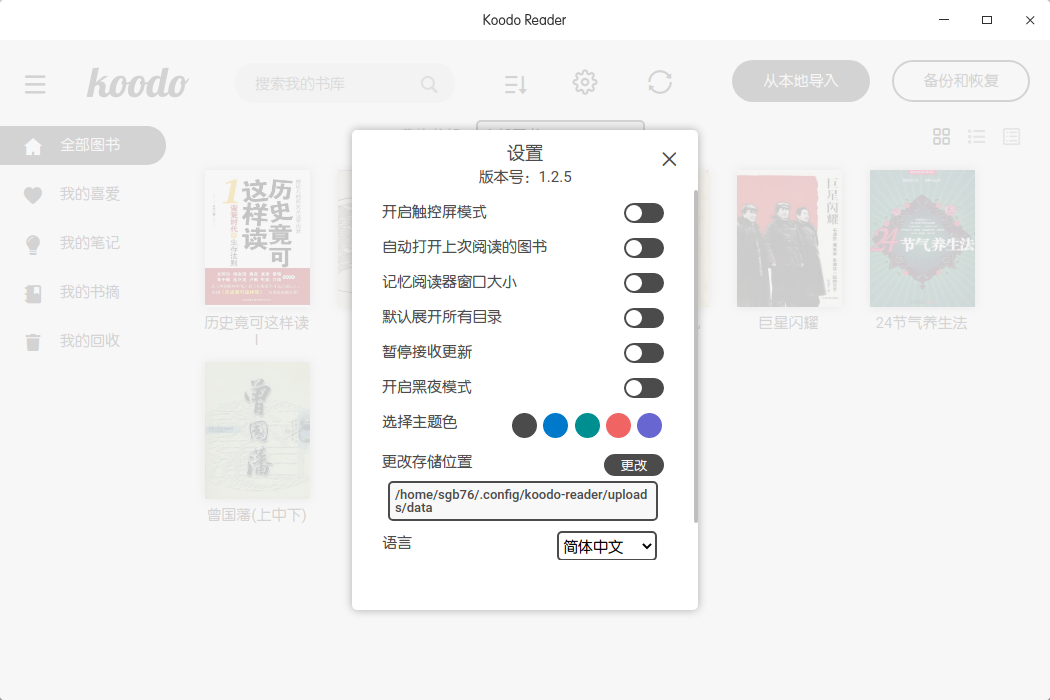Viewport: 1050px width, 700px height.
Task: Click the 更改 storage location button
Action: 633,465
